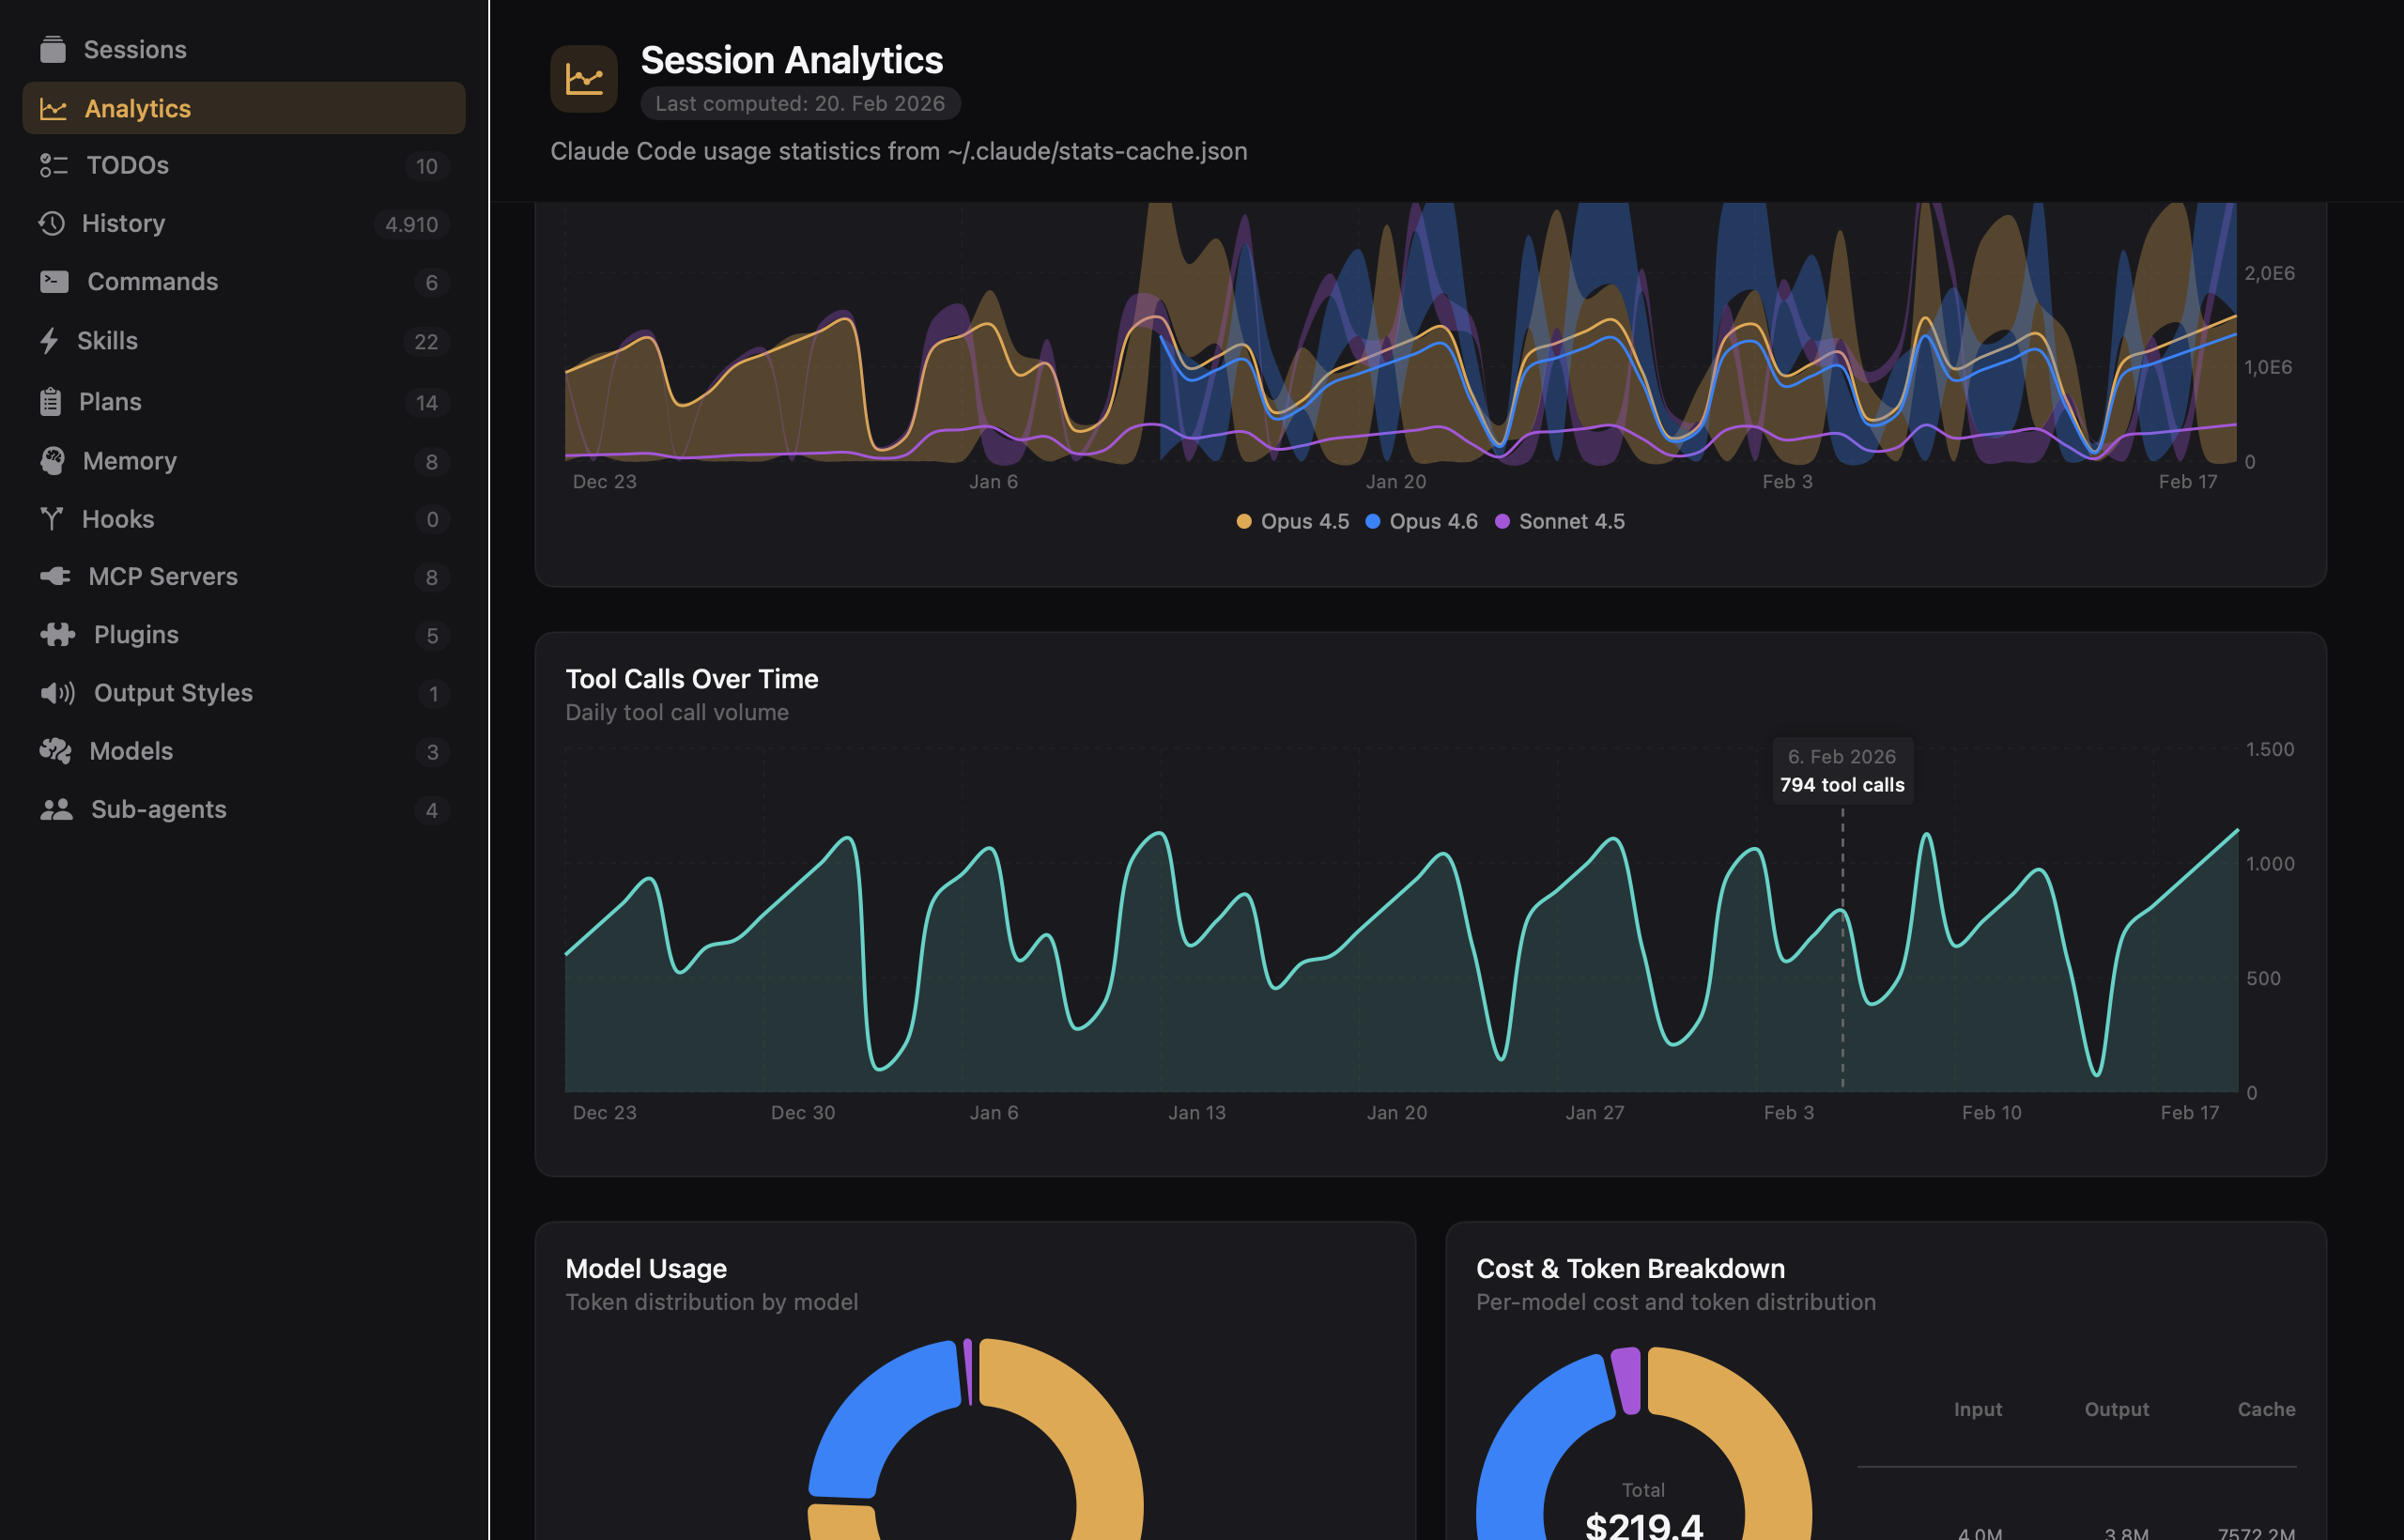This screenshot has width=2404, height=1540.
Task: Open the Sub-agents section
Action: coord(158,809)
